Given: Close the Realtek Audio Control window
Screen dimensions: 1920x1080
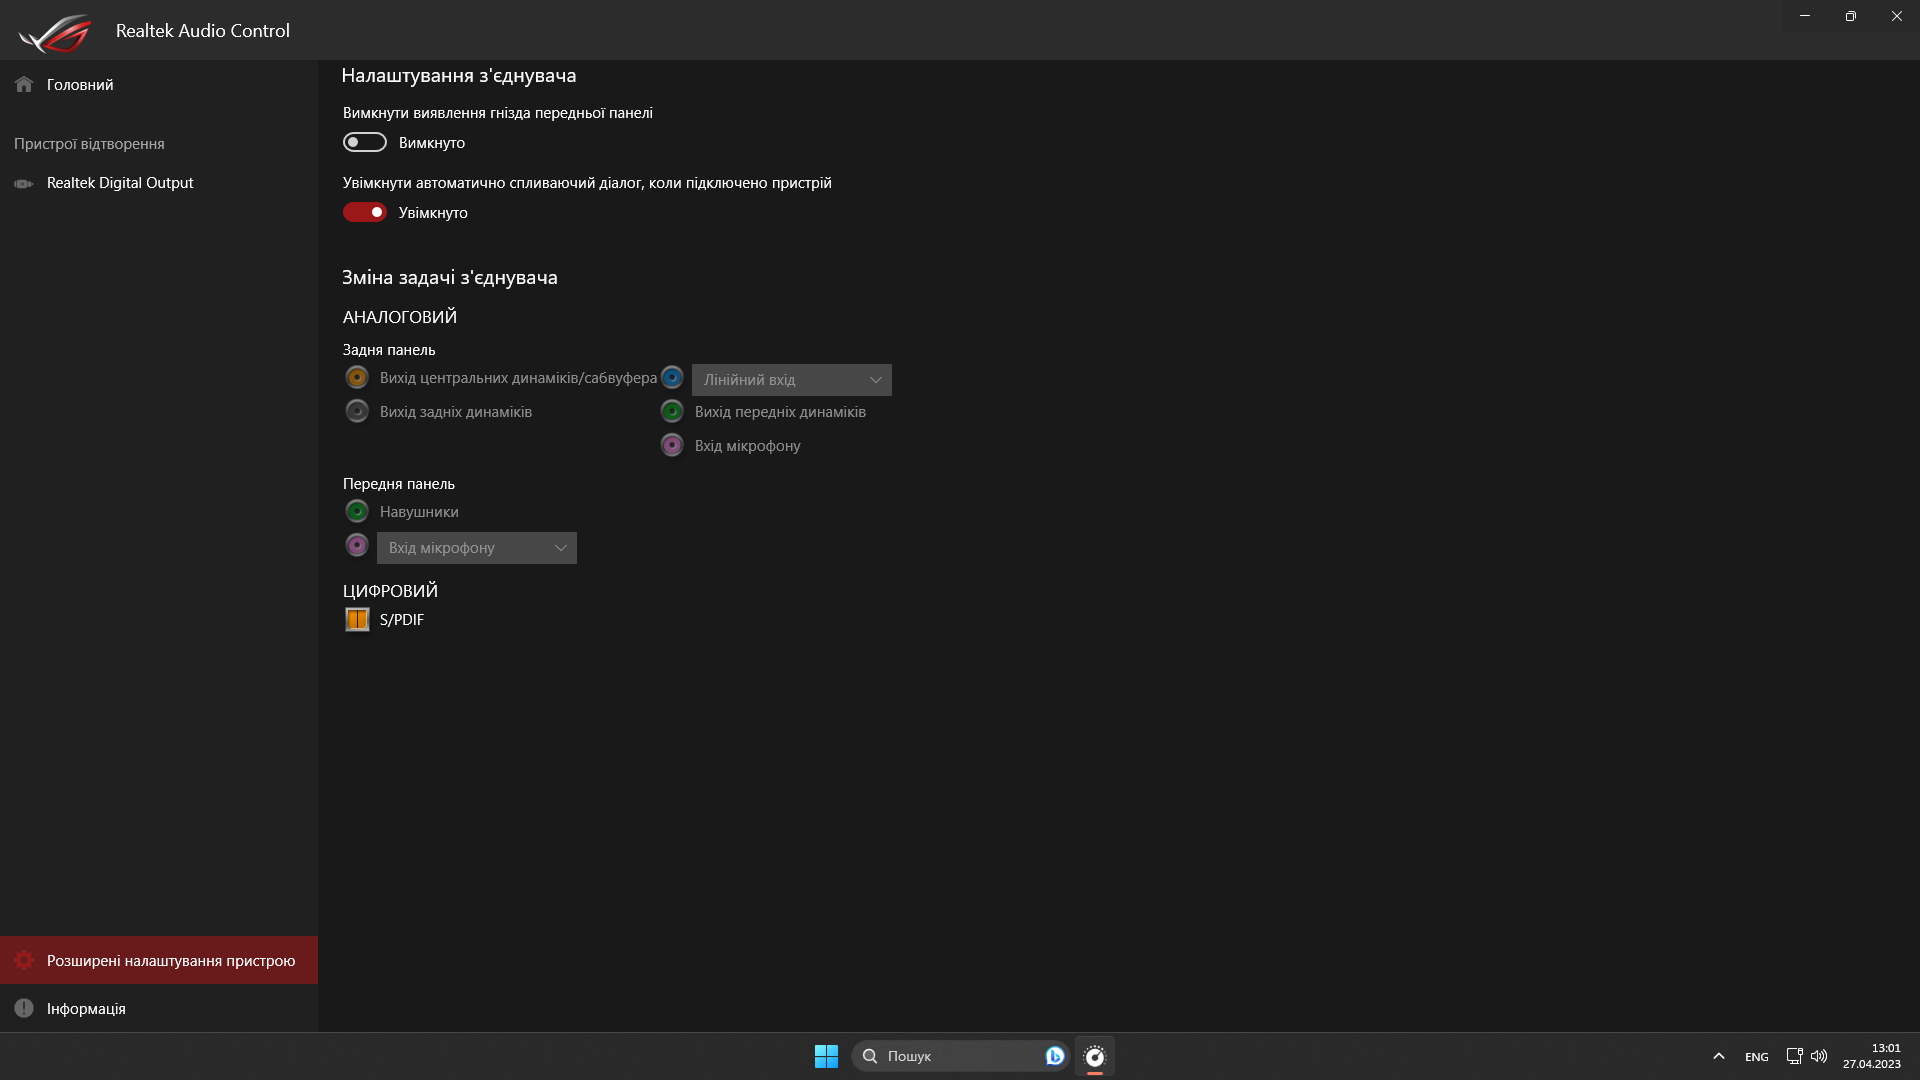Looking at the screenshot, I should click(x=1897, y=16).
